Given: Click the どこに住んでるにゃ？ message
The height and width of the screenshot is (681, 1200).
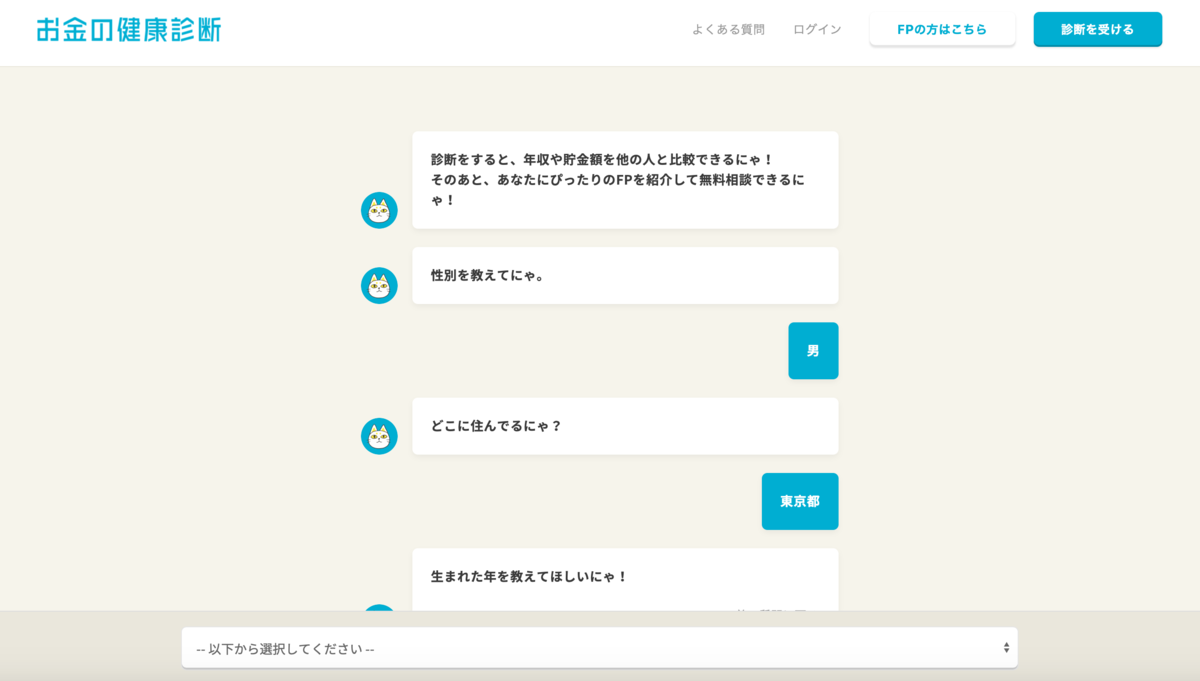Looking at the screenshot, I should [625, 426].
